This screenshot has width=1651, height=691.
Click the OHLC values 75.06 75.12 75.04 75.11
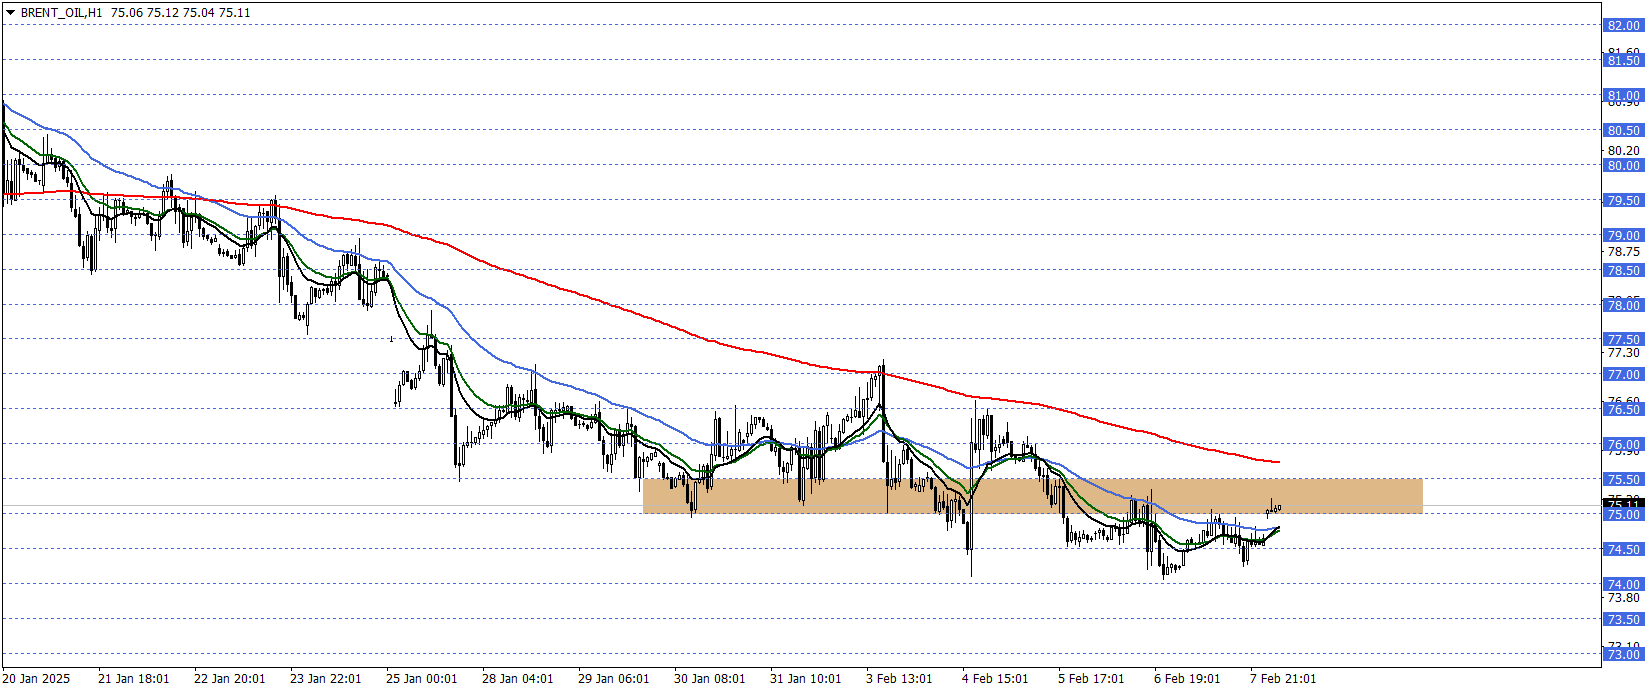180,13
